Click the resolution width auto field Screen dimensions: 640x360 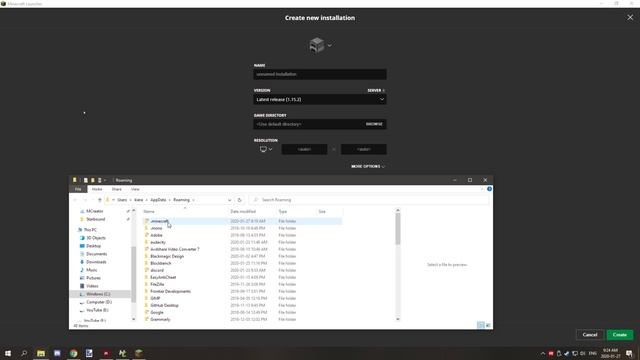tap(304, 149)
